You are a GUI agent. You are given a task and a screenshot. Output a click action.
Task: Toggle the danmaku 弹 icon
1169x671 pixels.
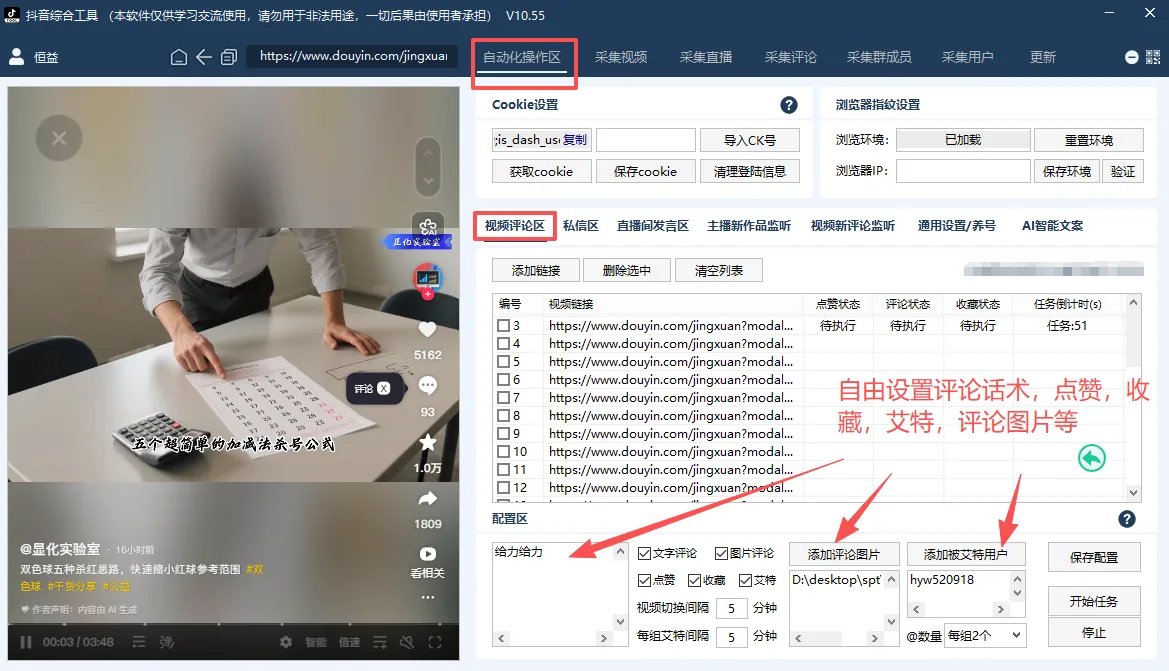coord(166,642)
